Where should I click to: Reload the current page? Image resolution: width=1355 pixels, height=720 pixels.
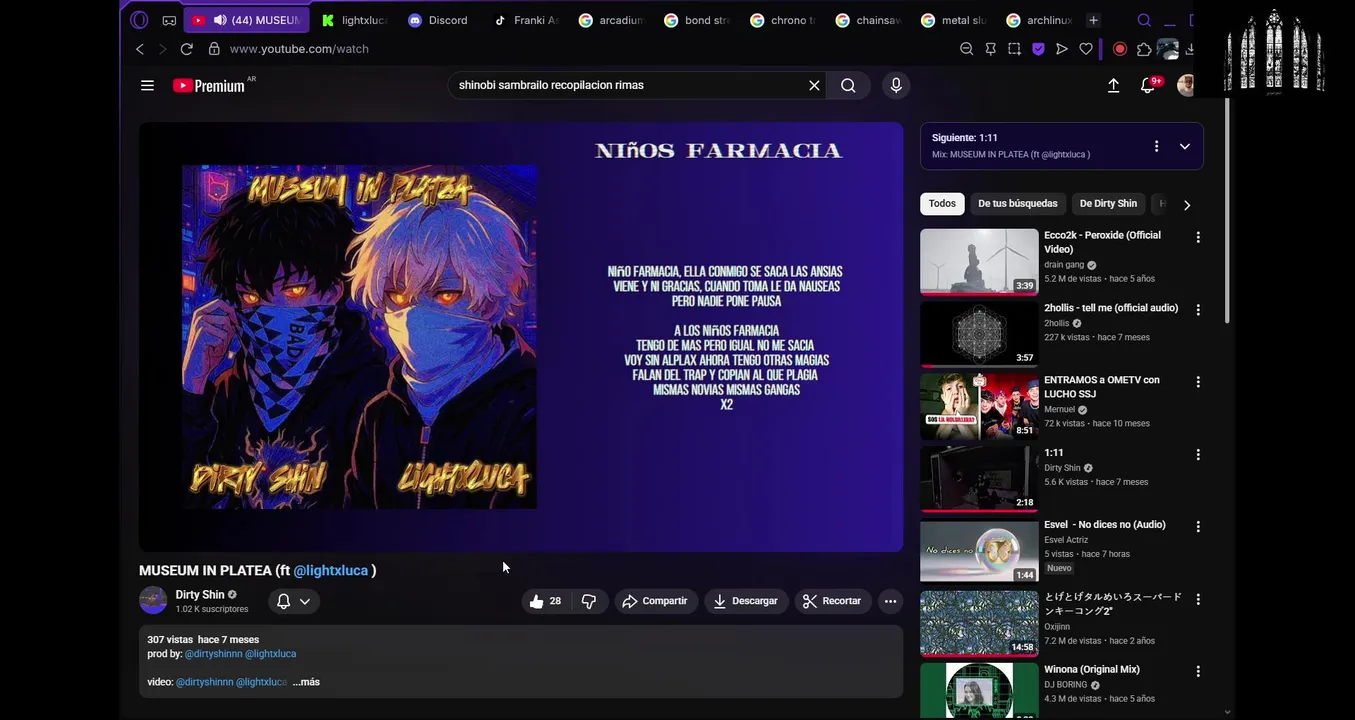coord(186,49)
